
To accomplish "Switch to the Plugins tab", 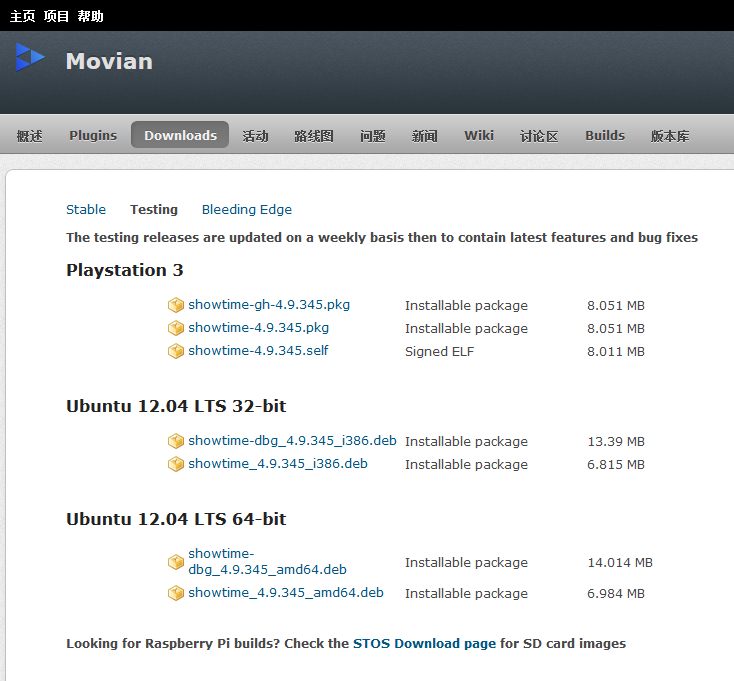I will tap(93, 135).
